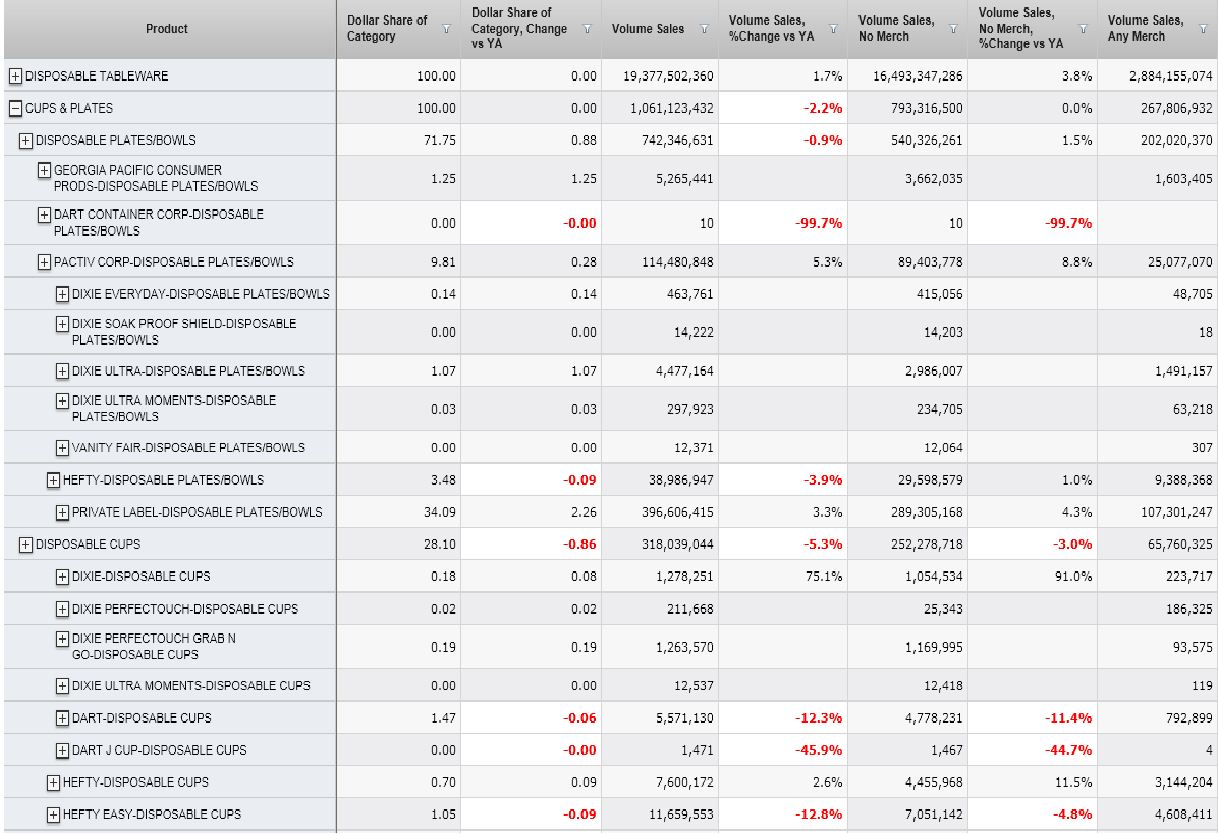This screenshot has height=834, width=1218.
Task: Expand the DISPOSABLE CUPS category
Action: click(x=26, y=544)
